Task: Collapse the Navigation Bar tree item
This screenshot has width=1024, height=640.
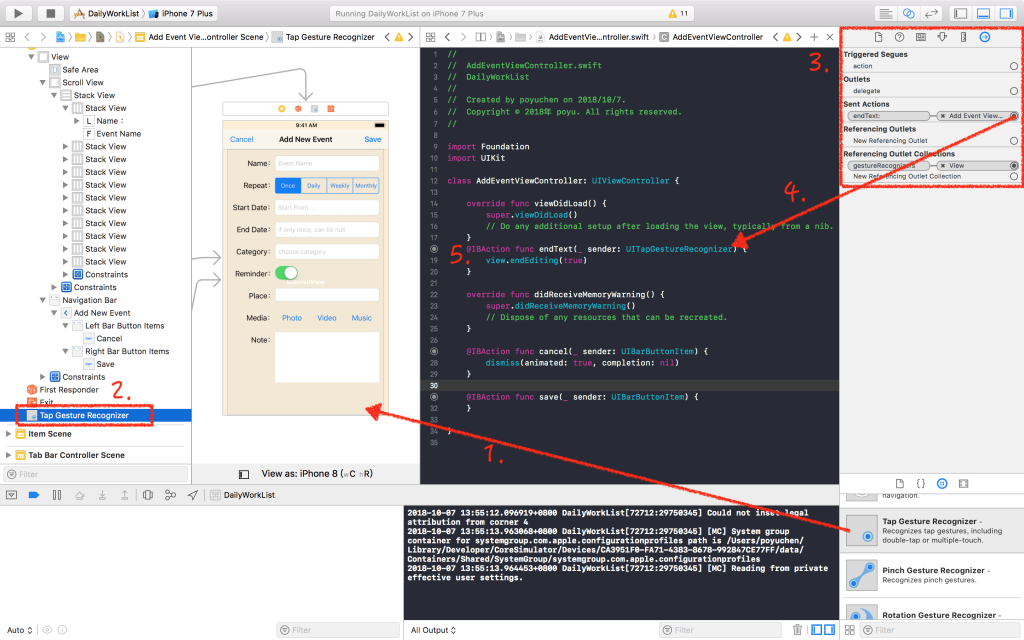Action: point(42,300)
